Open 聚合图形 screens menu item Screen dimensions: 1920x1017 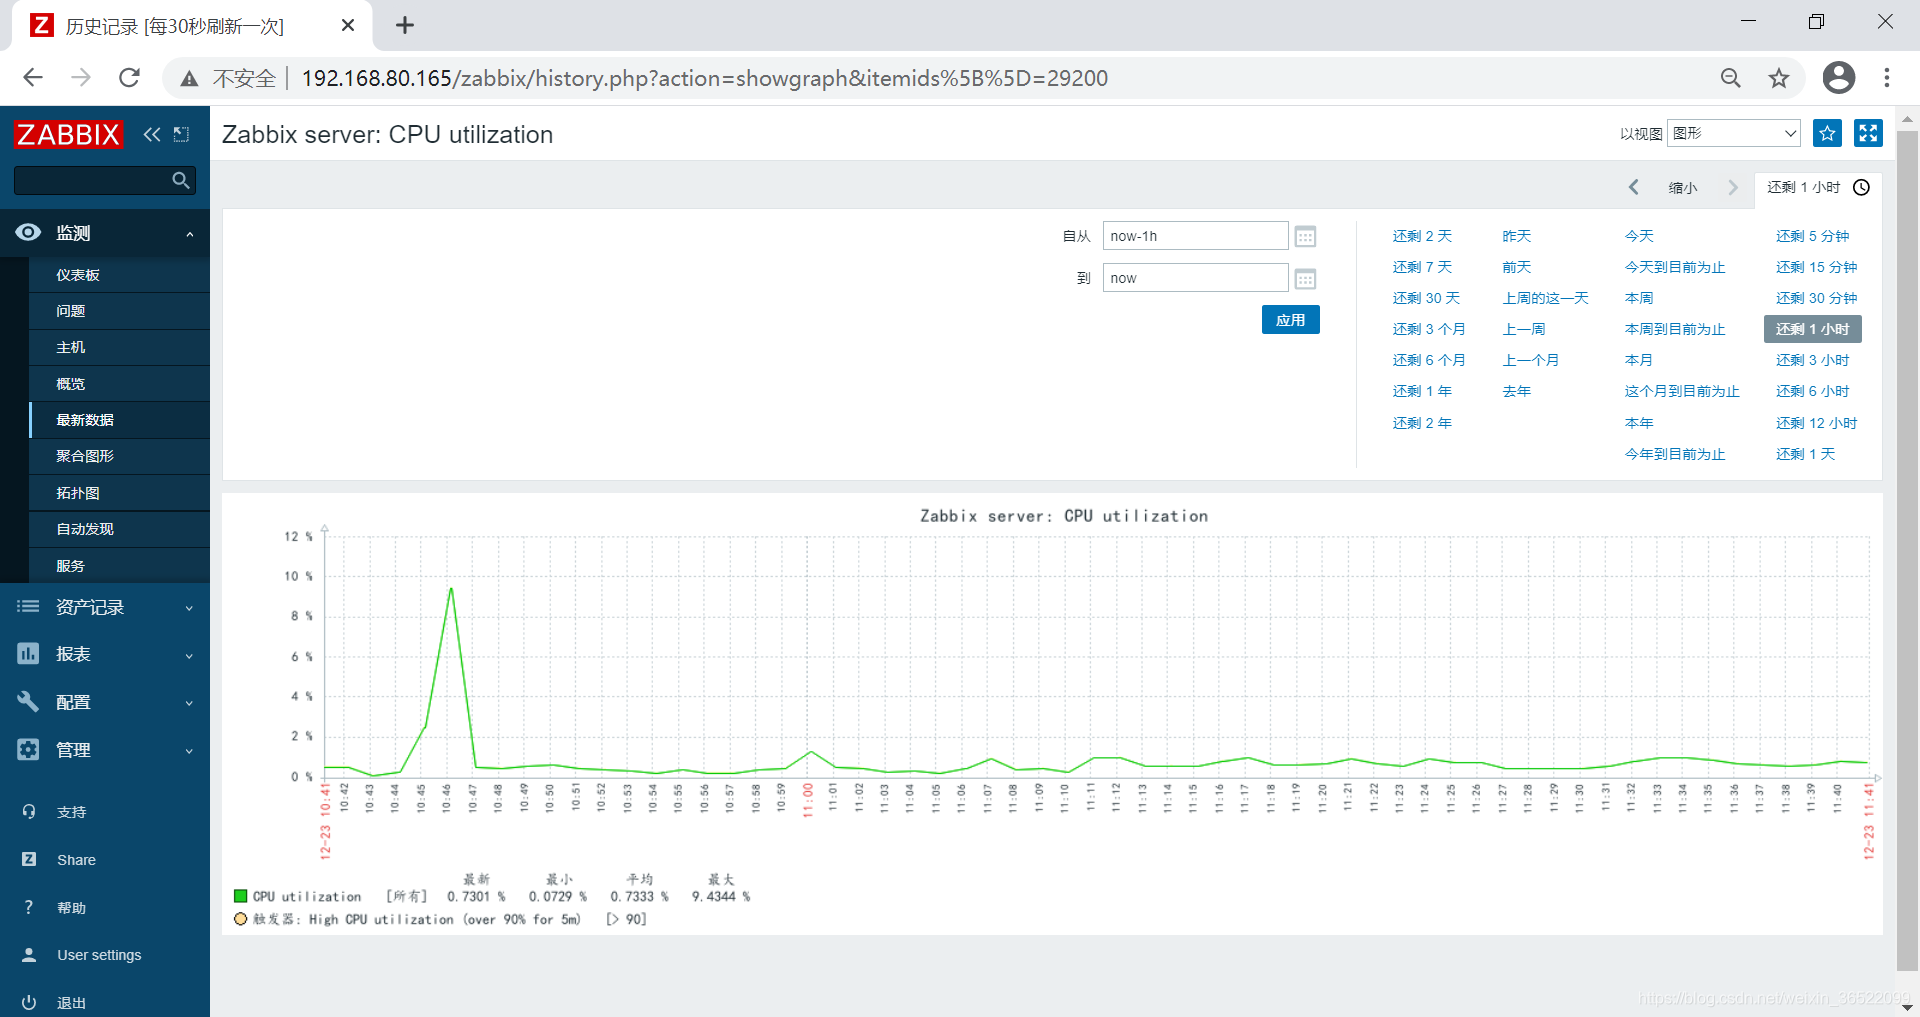pyautogui.click(x=119, y=456)
